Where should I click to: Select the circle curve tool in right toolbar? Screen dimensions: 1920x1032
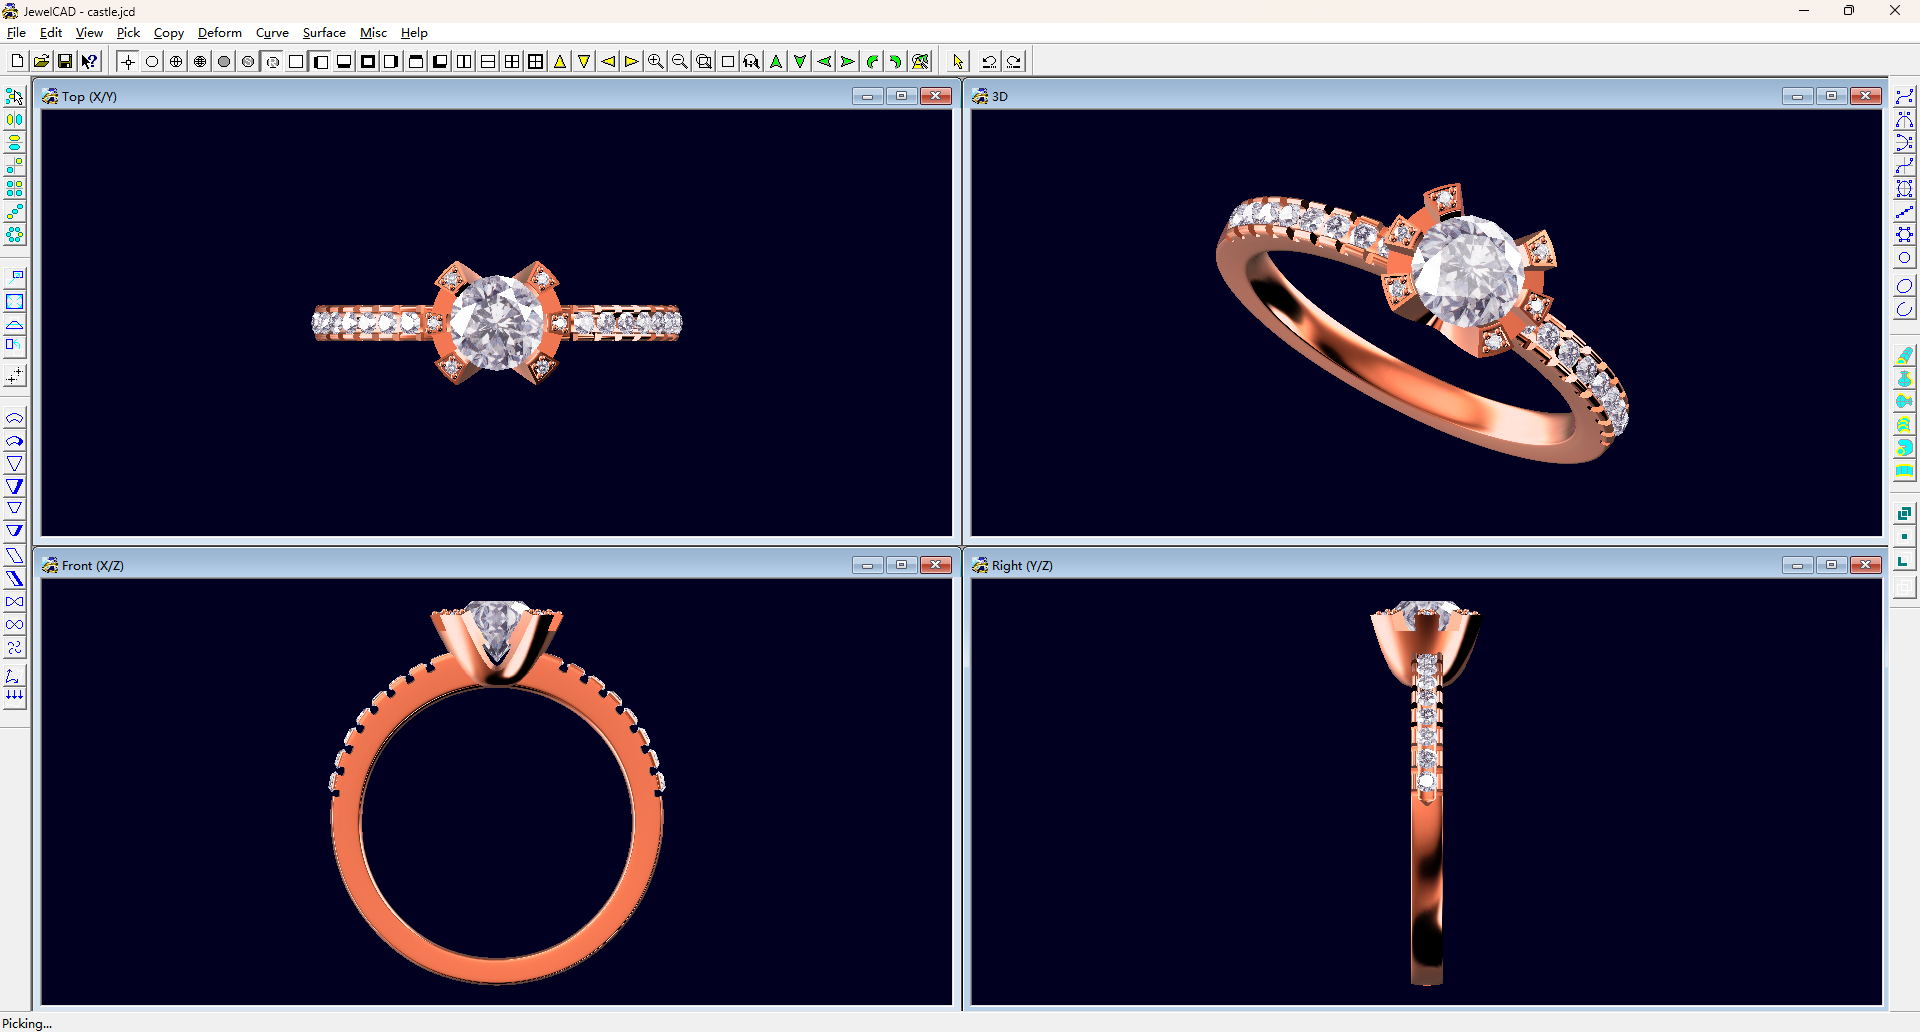1904,258
